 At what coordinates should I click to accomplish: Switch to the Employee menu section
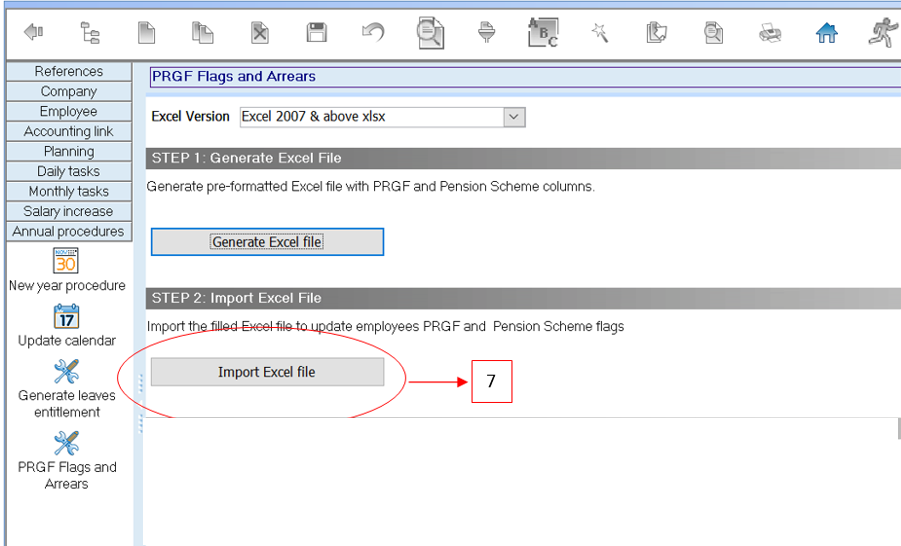(x=68, y=111)
